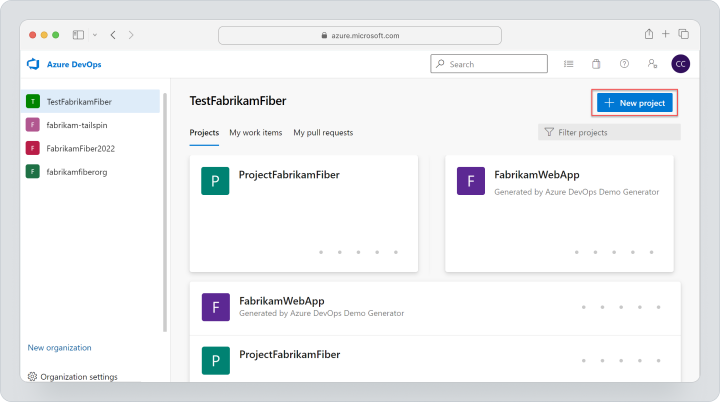Click the New project button

[x=635, y=103]
